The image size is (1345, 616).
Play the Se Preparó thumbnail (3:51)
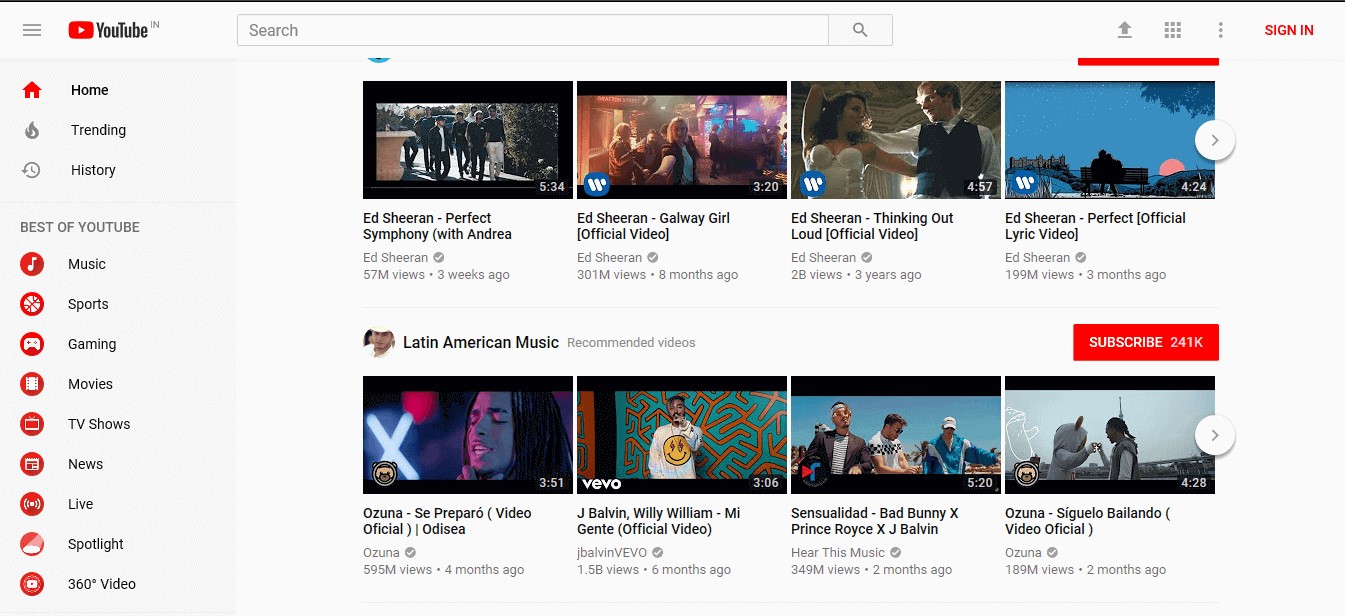[468, 435]
